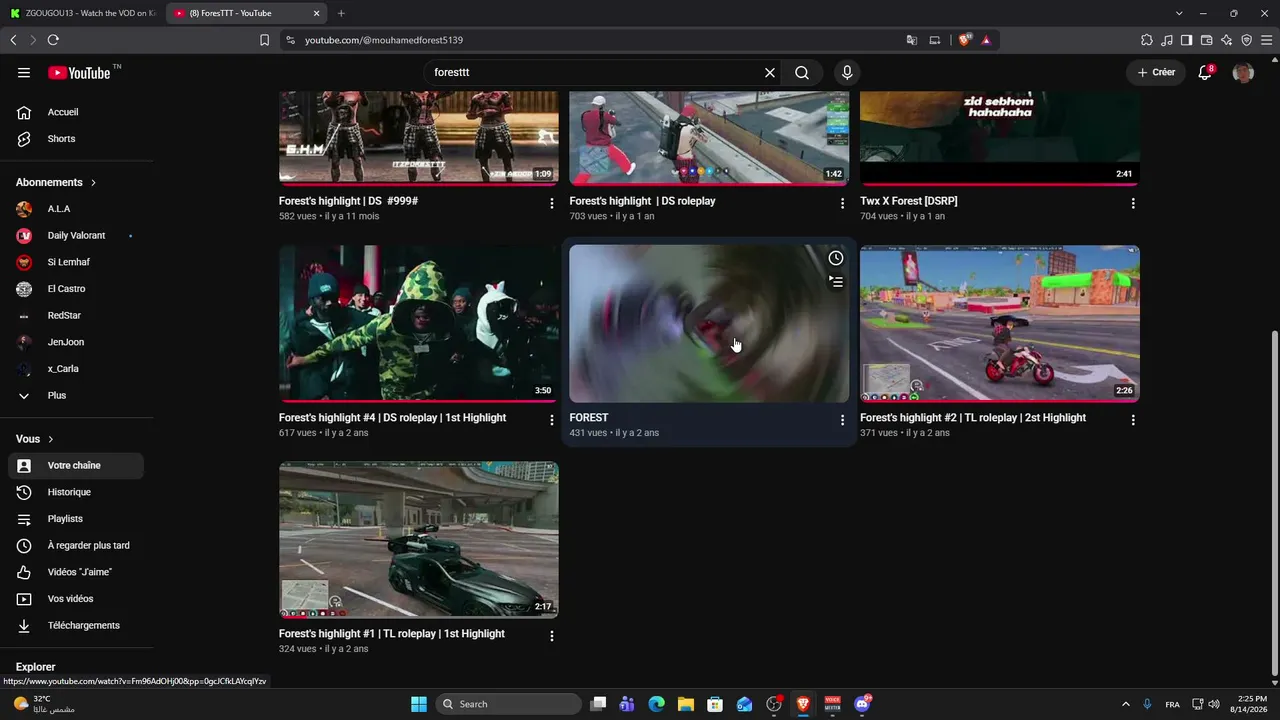Open Brave Shields icon
This screenshot has width=1280, height=720.
pyautogui.click(x=965, y=40)
